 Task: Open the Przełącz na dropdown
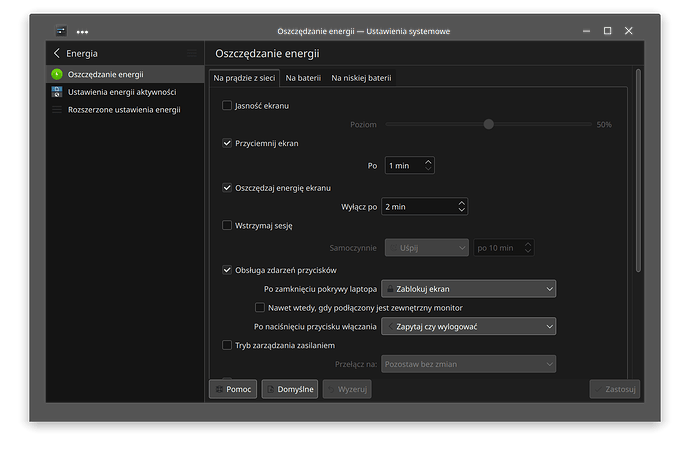point(468,364)
